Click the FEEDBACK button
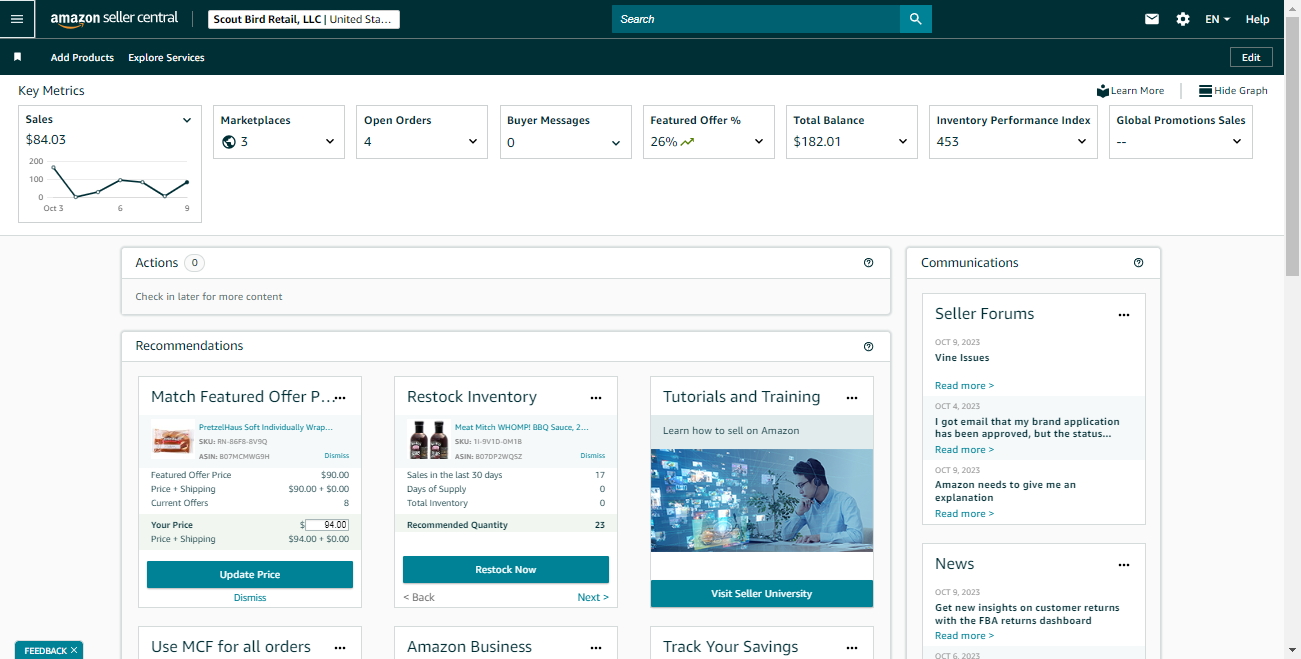Viewport: 1301px width, 659px height. click(x=48, y=650)
